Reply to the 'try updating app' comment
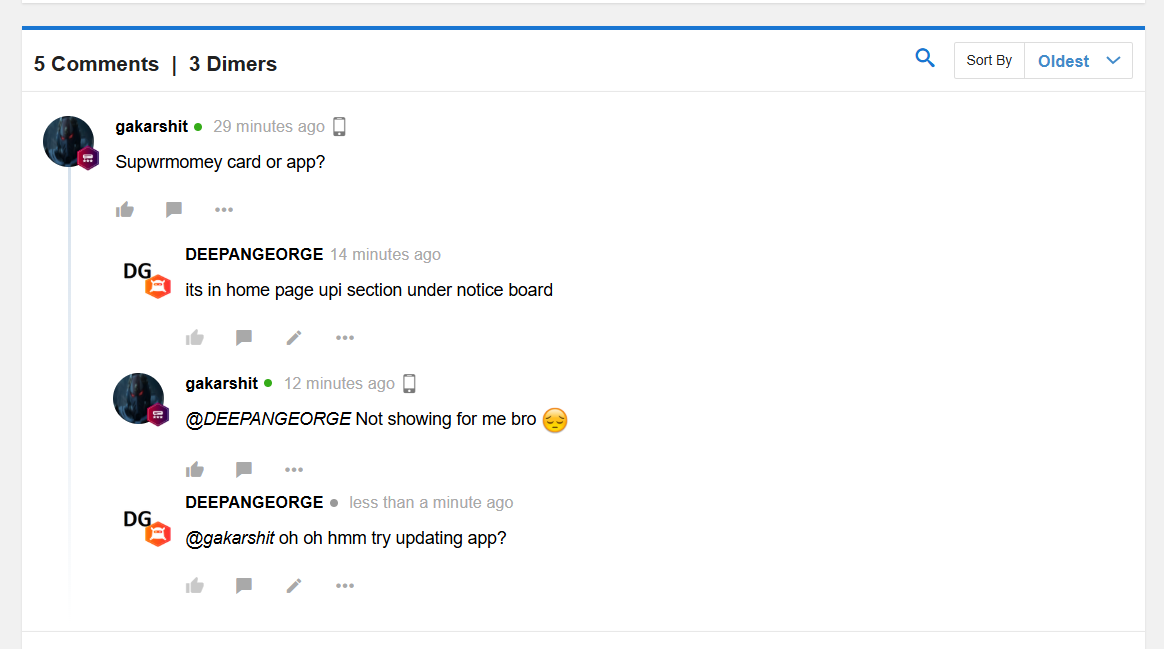The height and width of the screenshot is (649, 1164). click(x=244, y=586)
